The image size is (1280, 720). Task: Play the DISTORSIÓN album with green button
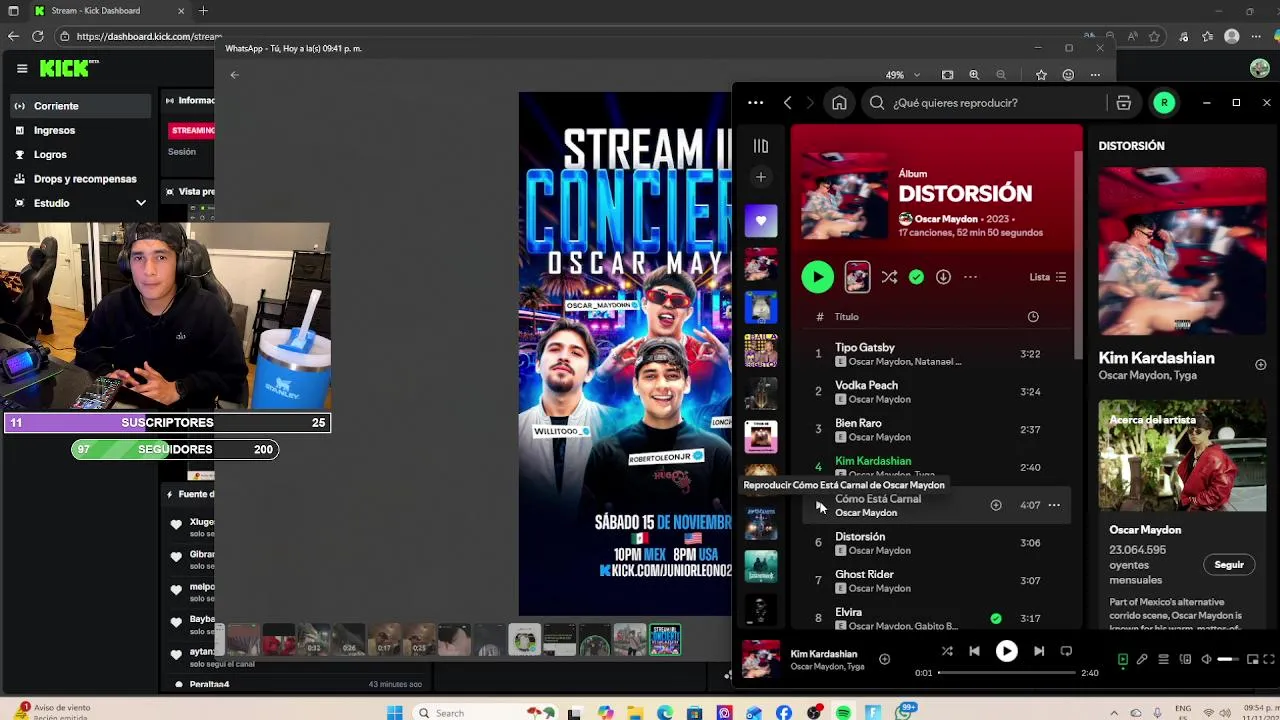pyautogui.click(x=817, y=277)
